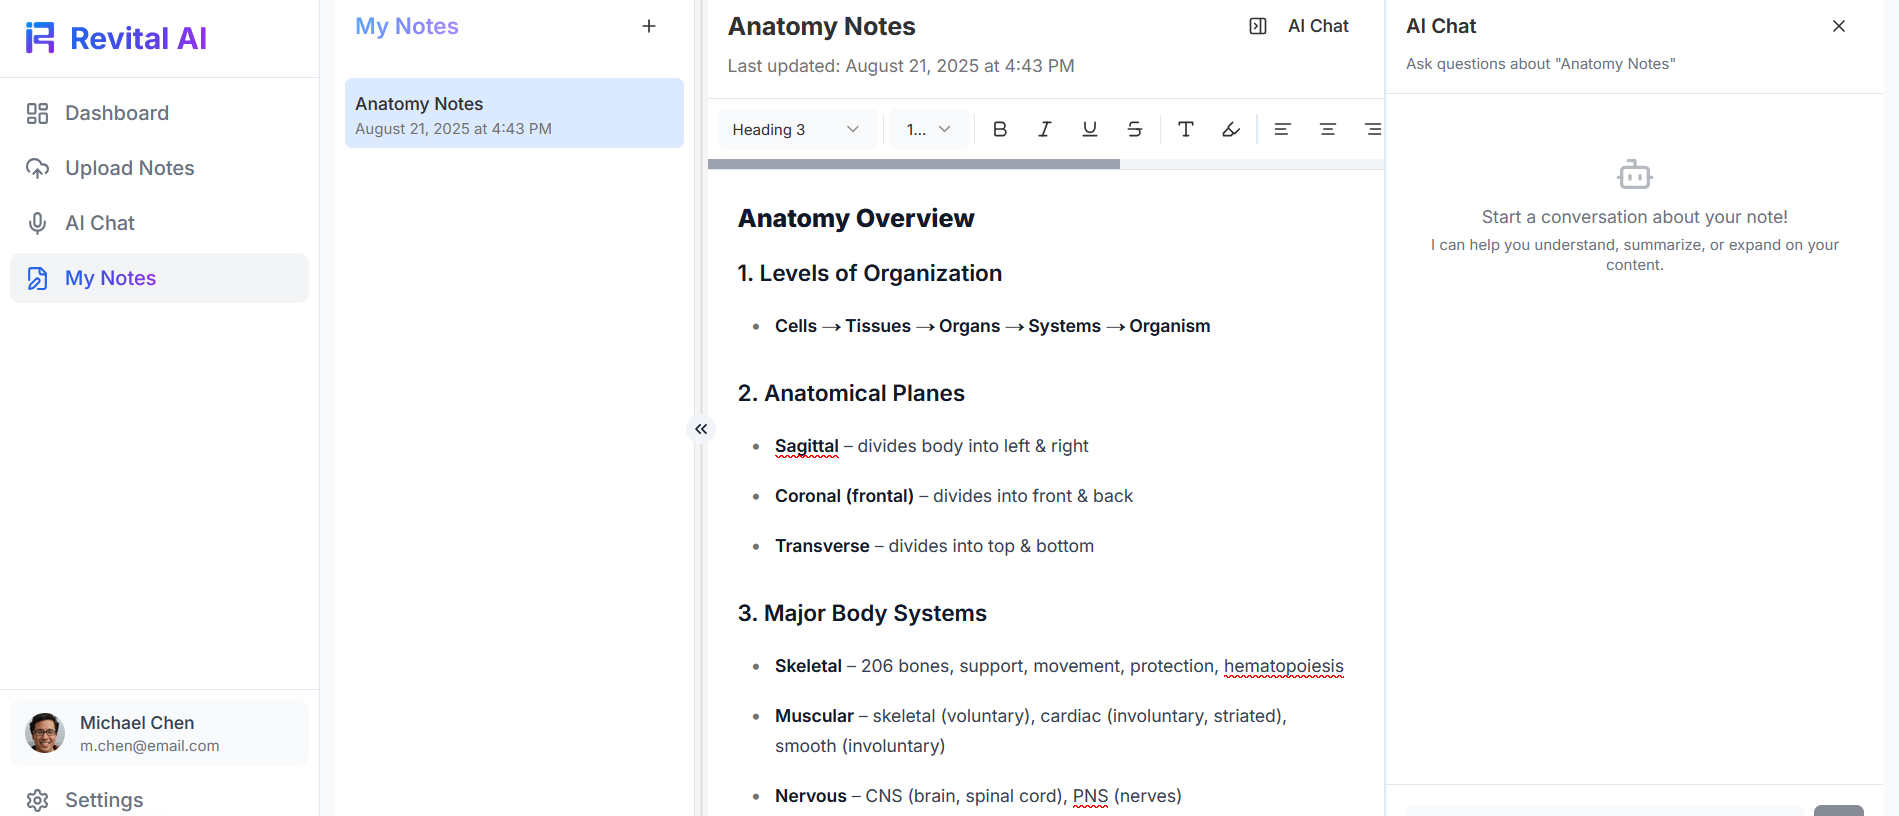Toggle underline text formatting
Screen dimensions: 1899x816
point(1089,129)
